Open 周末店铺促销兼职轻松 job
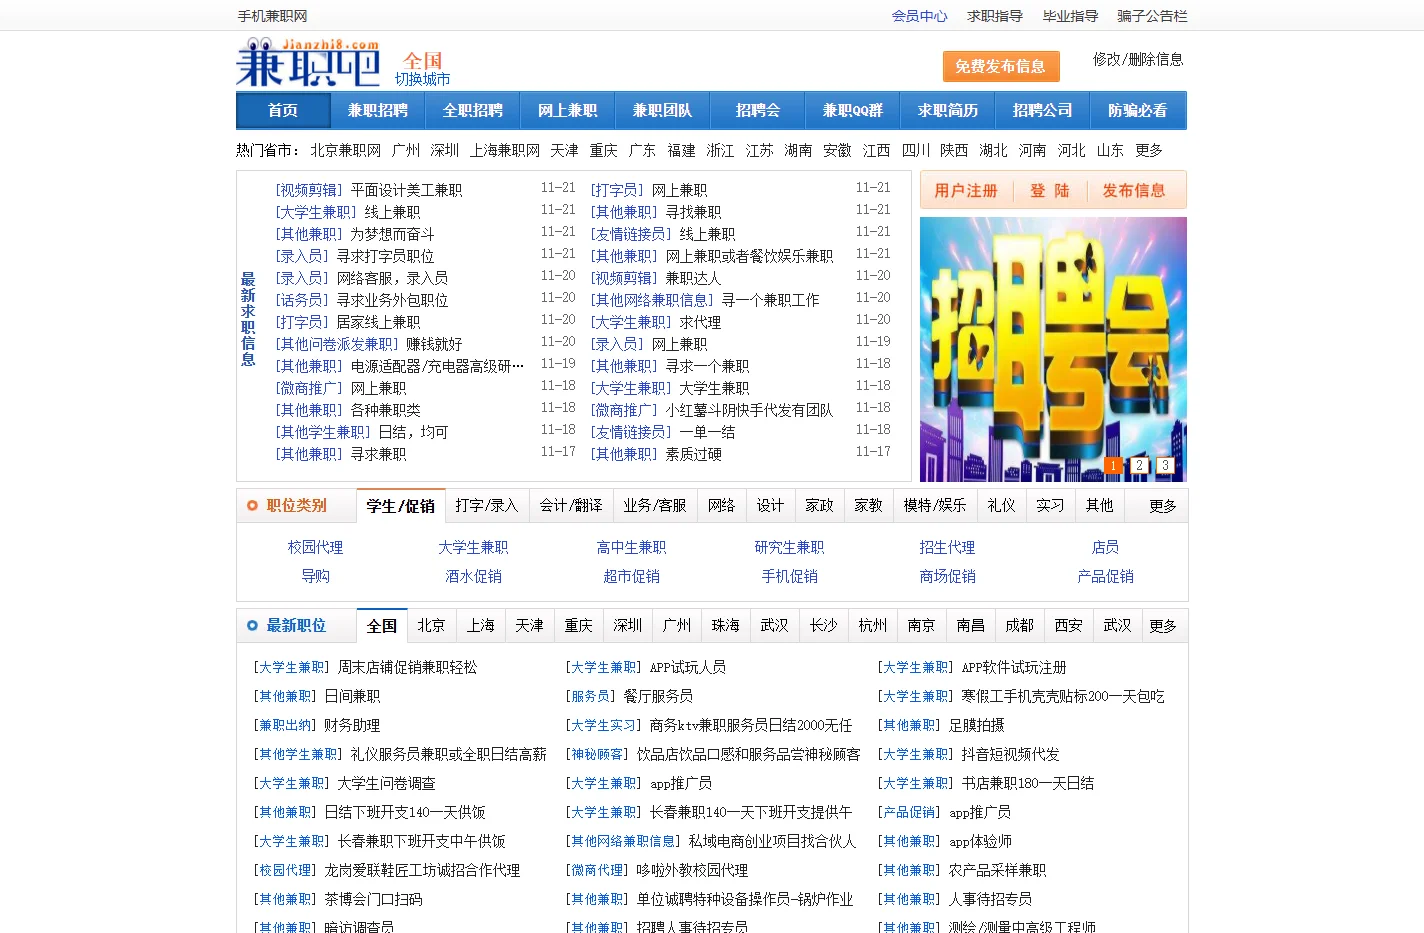Viewport: 1424px width, 933px height. [407, 667]
